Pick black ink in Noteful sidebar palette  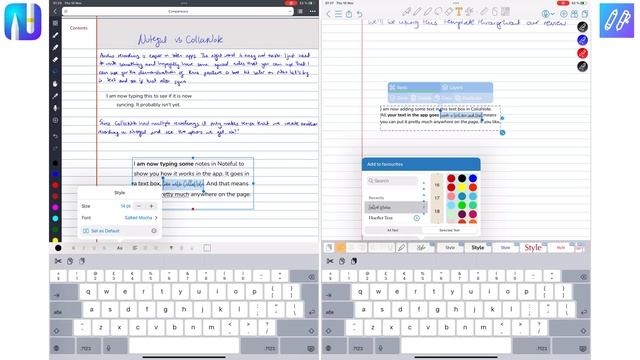point(56,163)
